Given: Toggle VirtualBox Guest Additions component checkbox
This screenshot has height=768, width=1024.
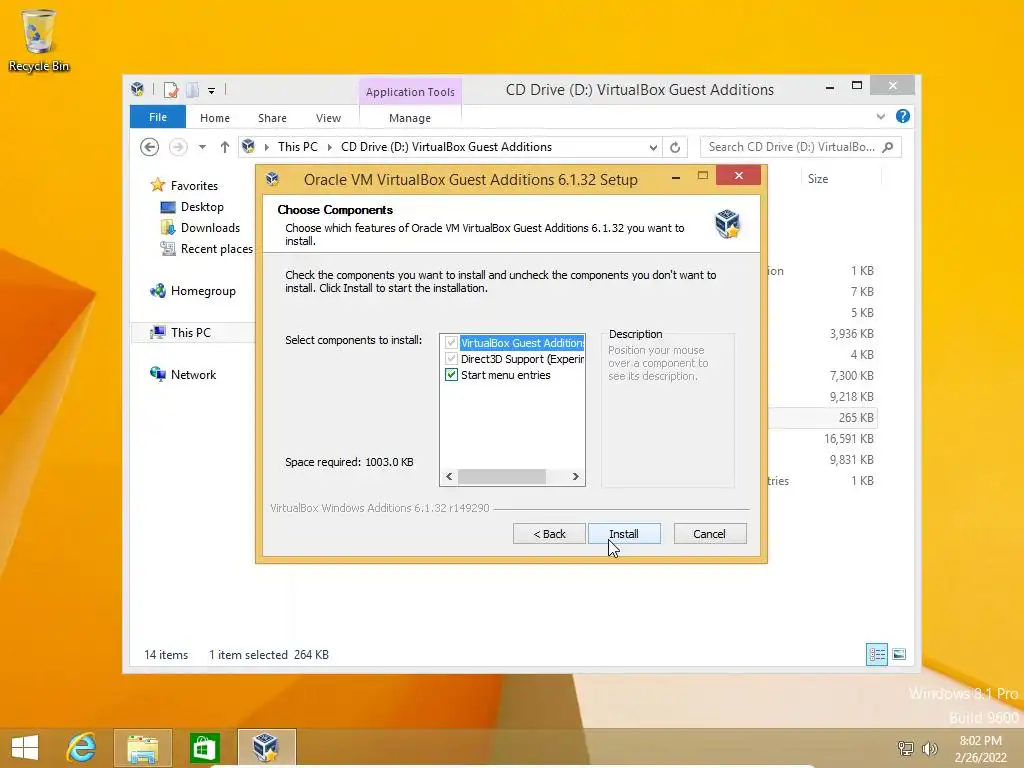Looking at the screenshot, I should [451, 343].
